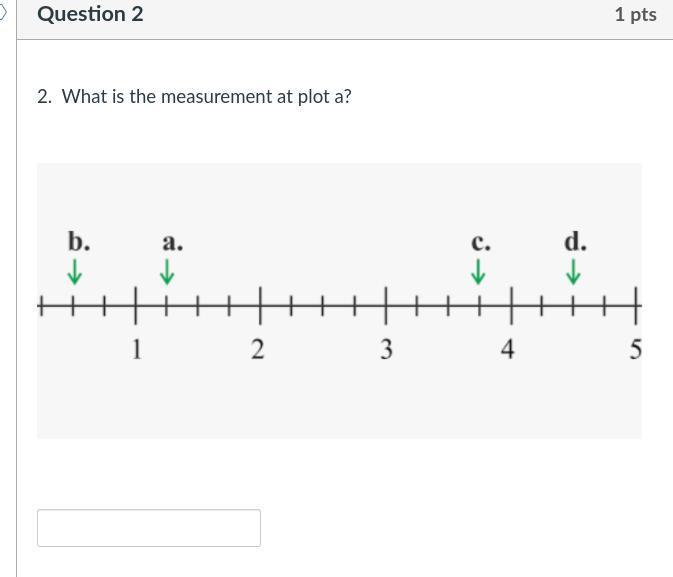The width and height of the screenshot is (673, 577).
Task: Click the number 1 on the number line
Action: [x=137, y=349]
